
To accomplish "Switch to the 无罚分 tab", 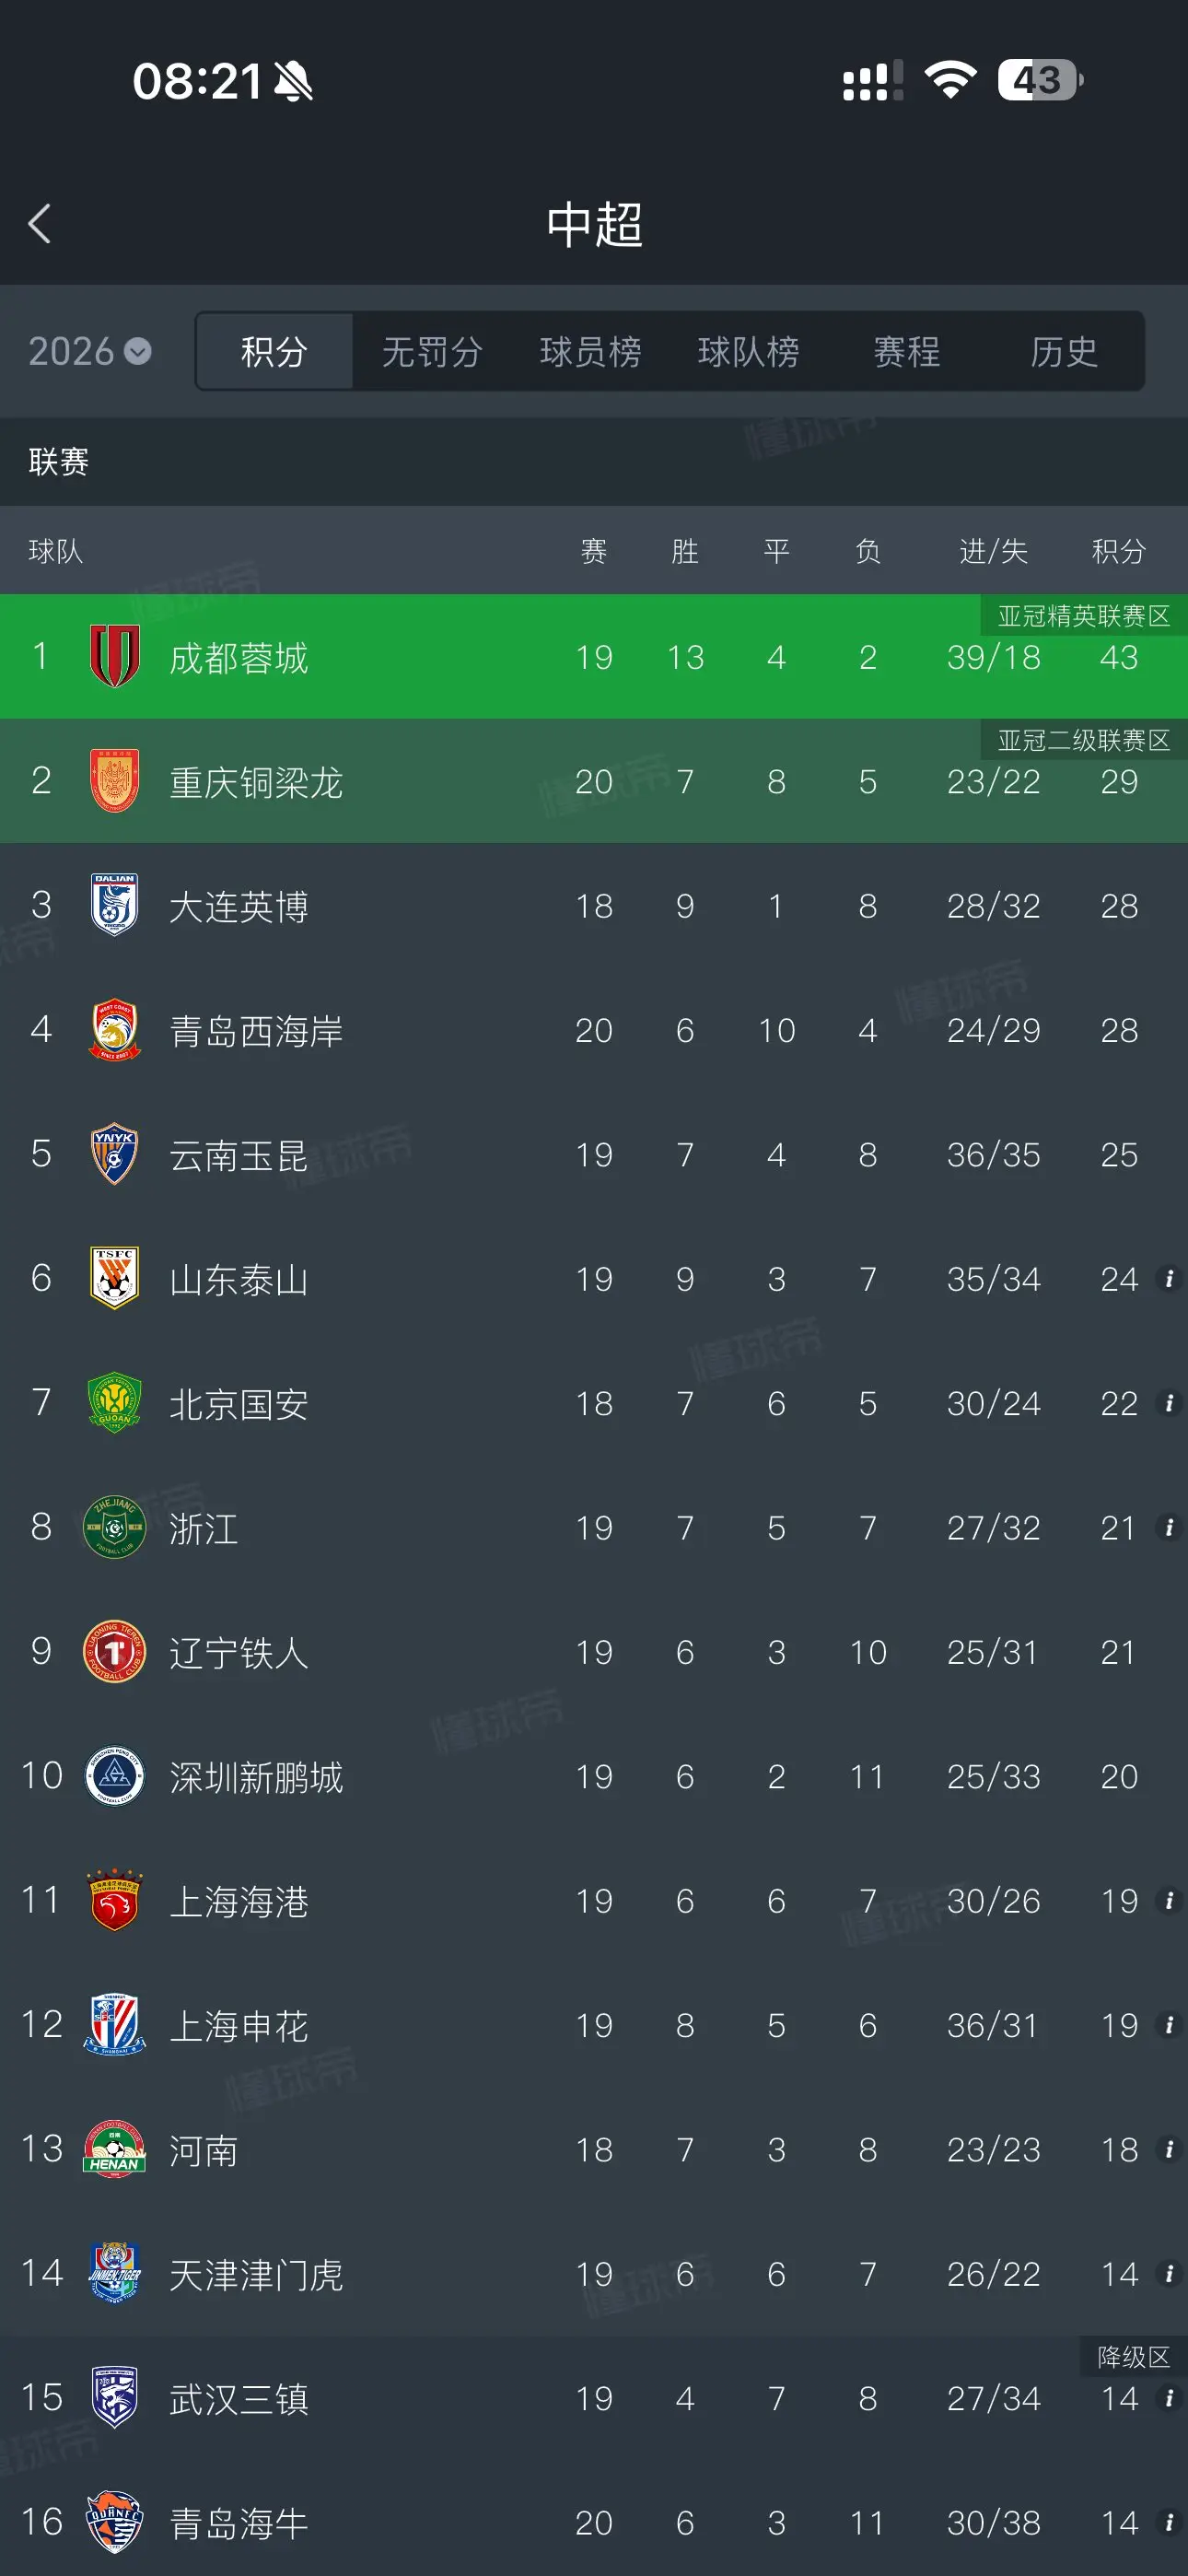I will tap(432, 351).
